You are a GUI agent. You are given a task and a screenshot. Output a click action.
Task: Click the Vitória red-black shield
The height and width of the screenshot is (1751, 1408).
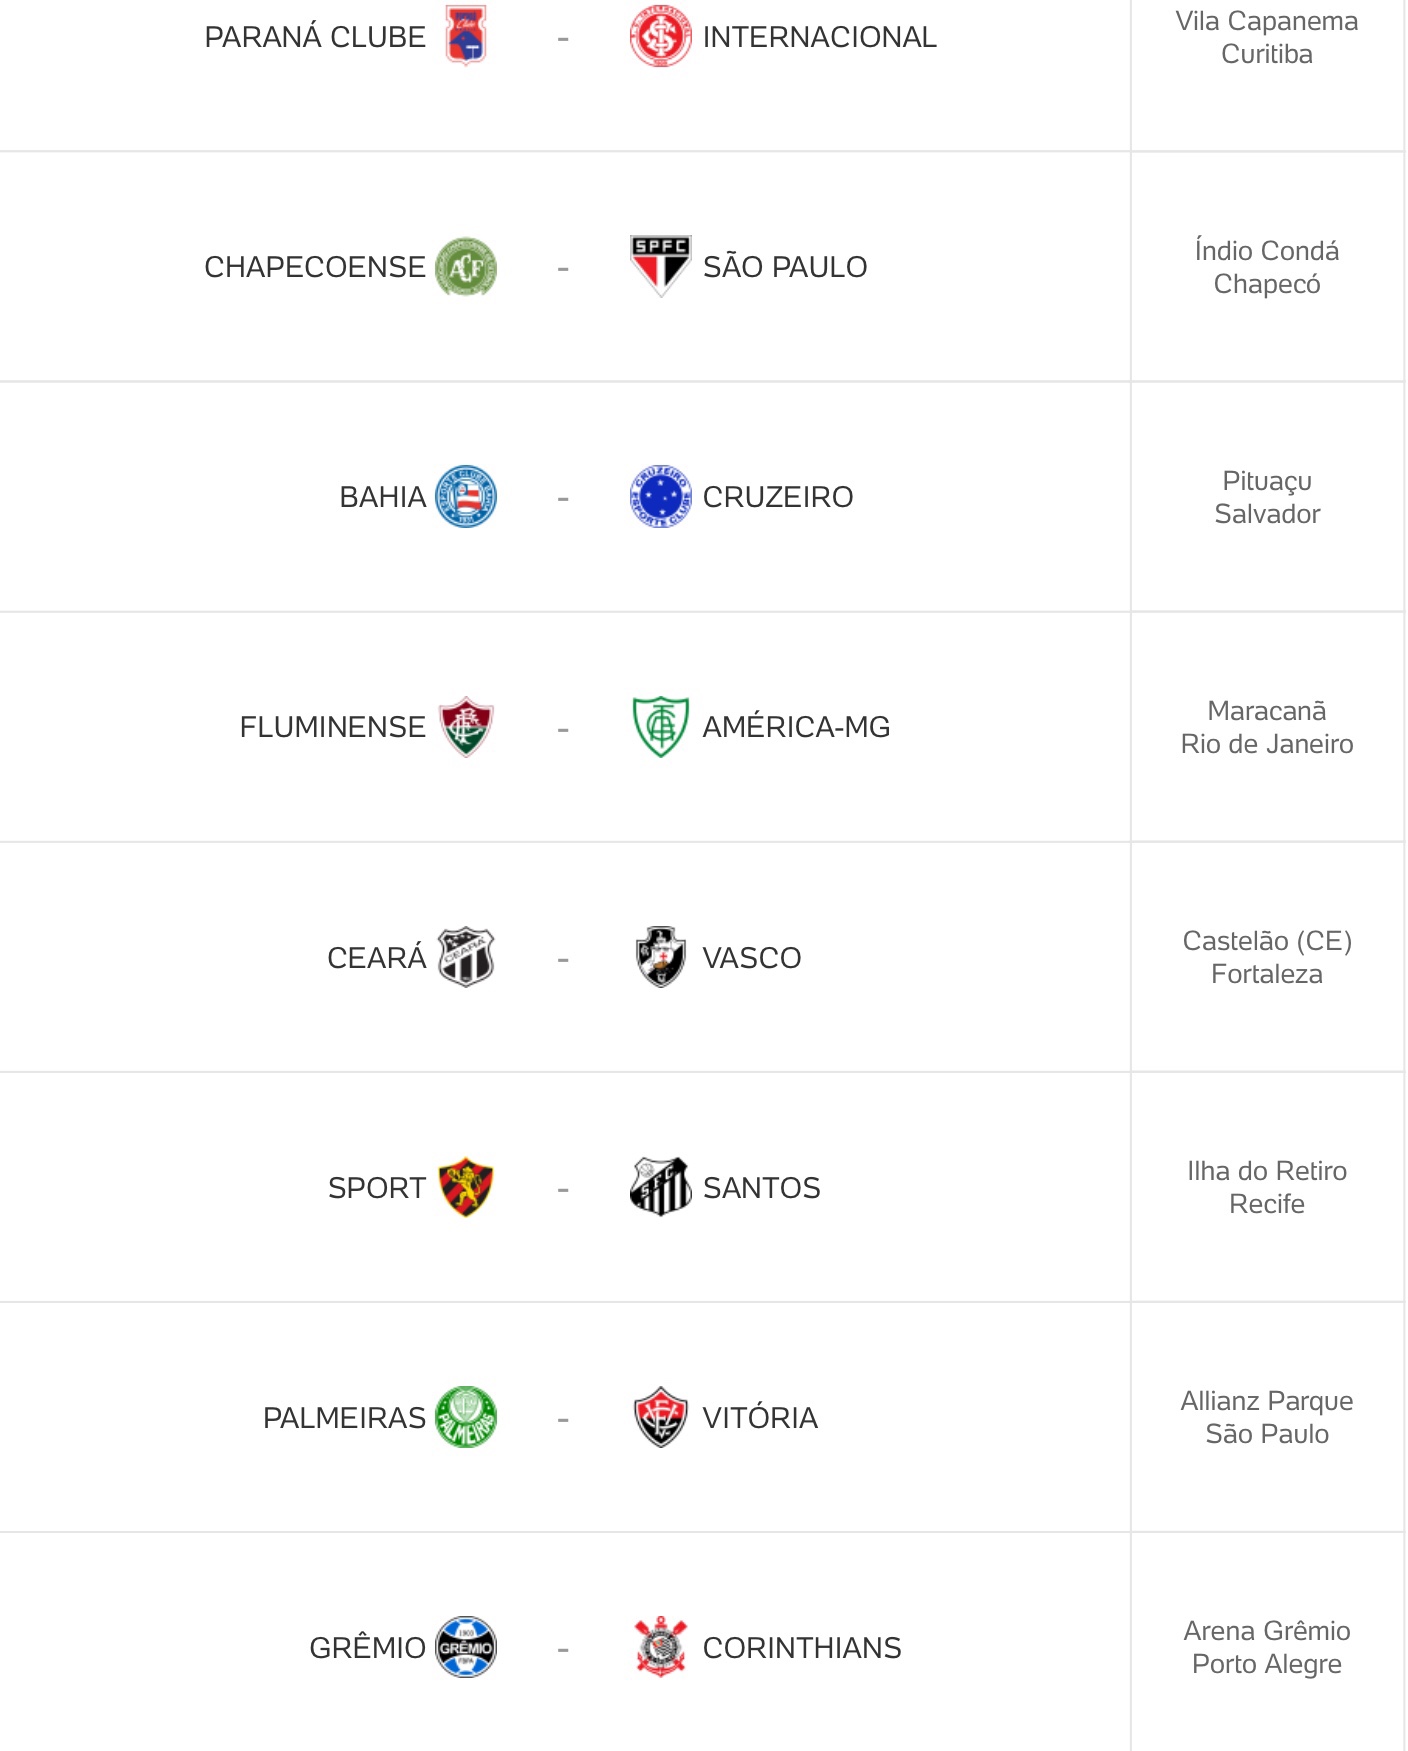(661, 1417)
